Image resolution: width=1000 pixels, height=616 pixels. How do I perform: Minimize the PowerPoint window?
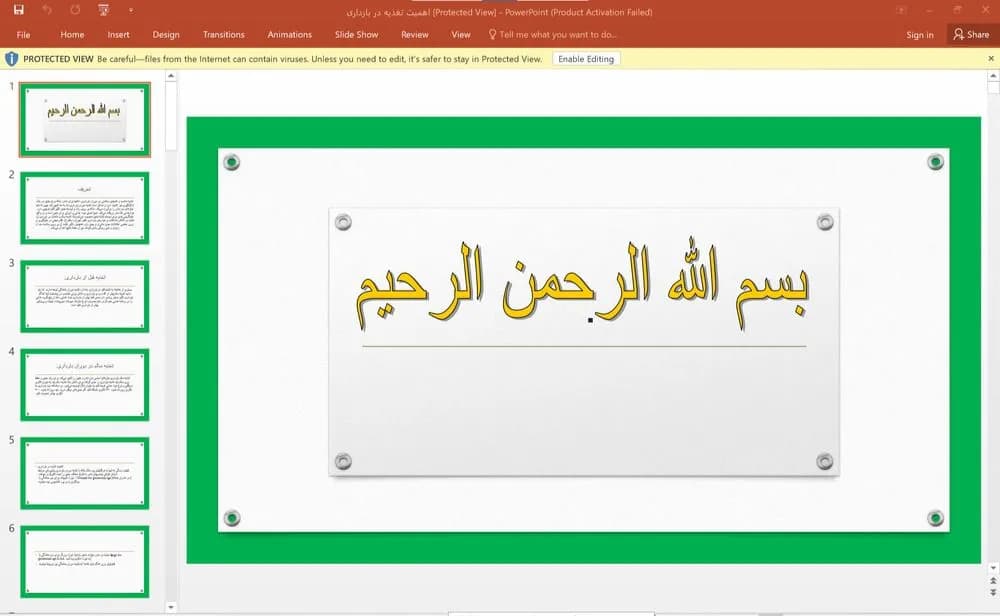(929, 10)
